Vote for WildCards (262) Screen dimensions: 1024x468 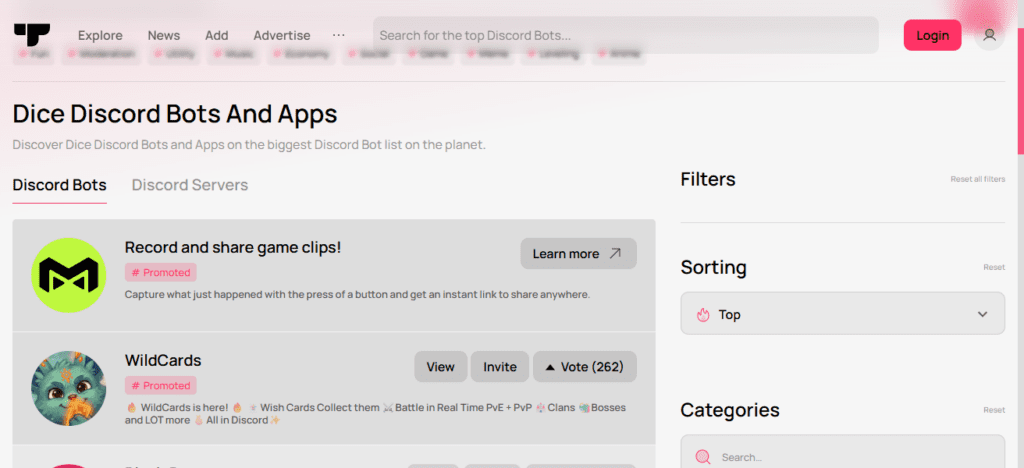(x=584, y=367)
